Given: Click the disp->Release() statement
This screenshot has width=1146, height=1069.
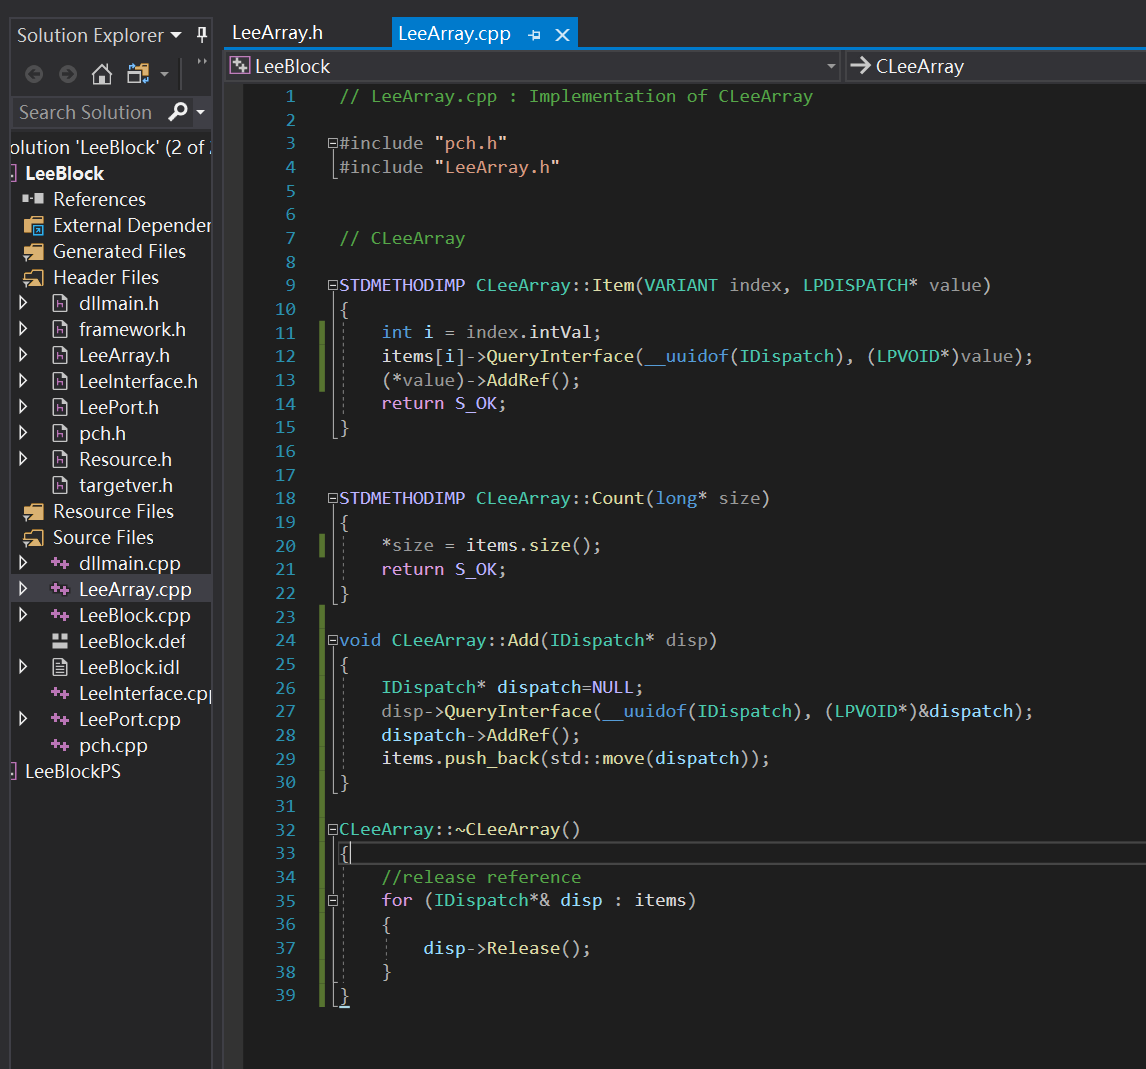Looking at the screenshot, I should [506, 948].
